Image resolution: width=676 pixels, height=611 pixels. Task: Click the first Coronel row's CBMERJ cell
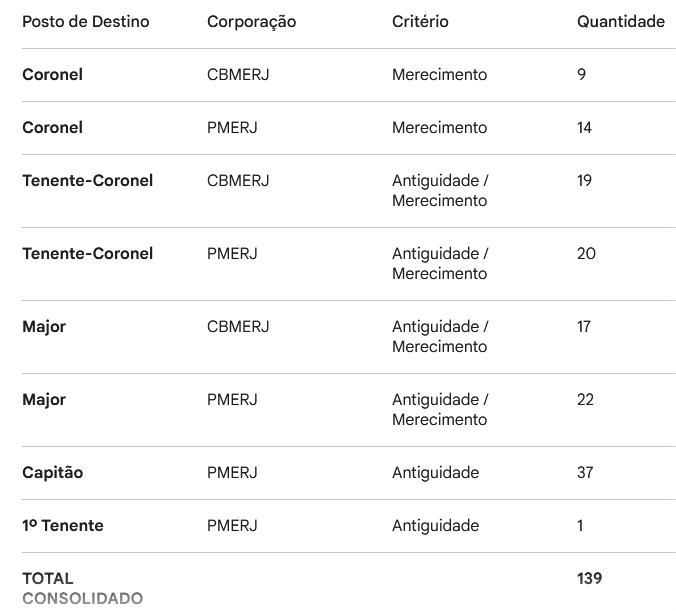point(238,74)
